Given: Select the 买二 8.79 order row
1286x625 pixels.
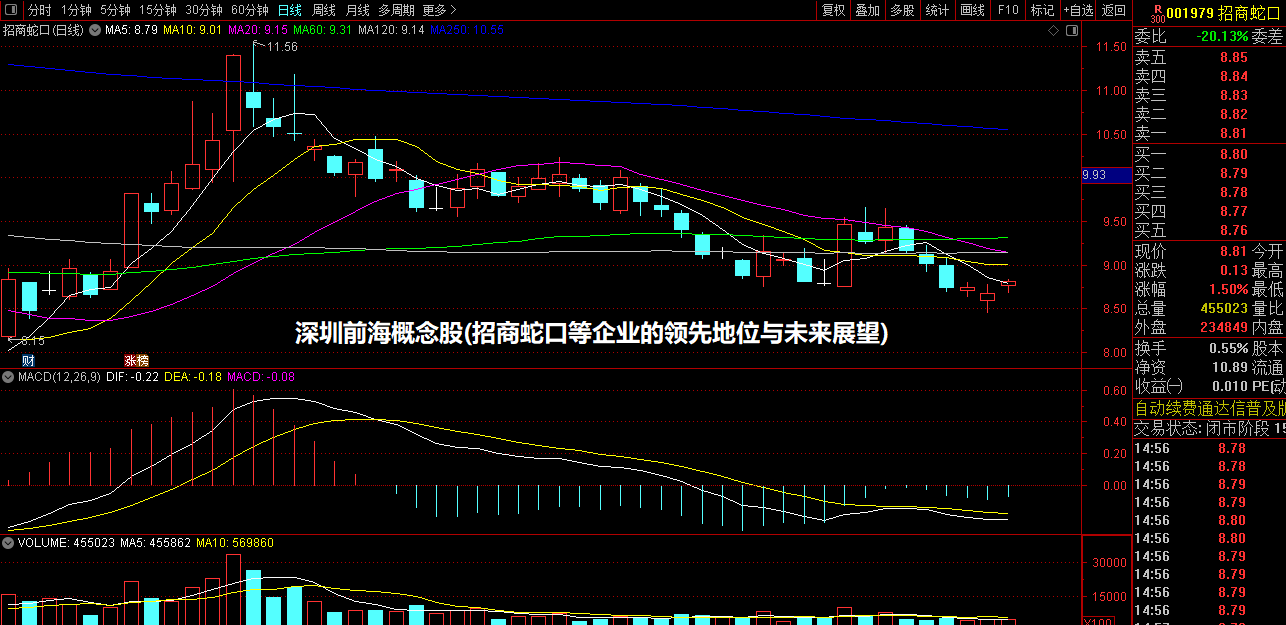Looking at the screenshot, I should click(x=1208, y=173).
